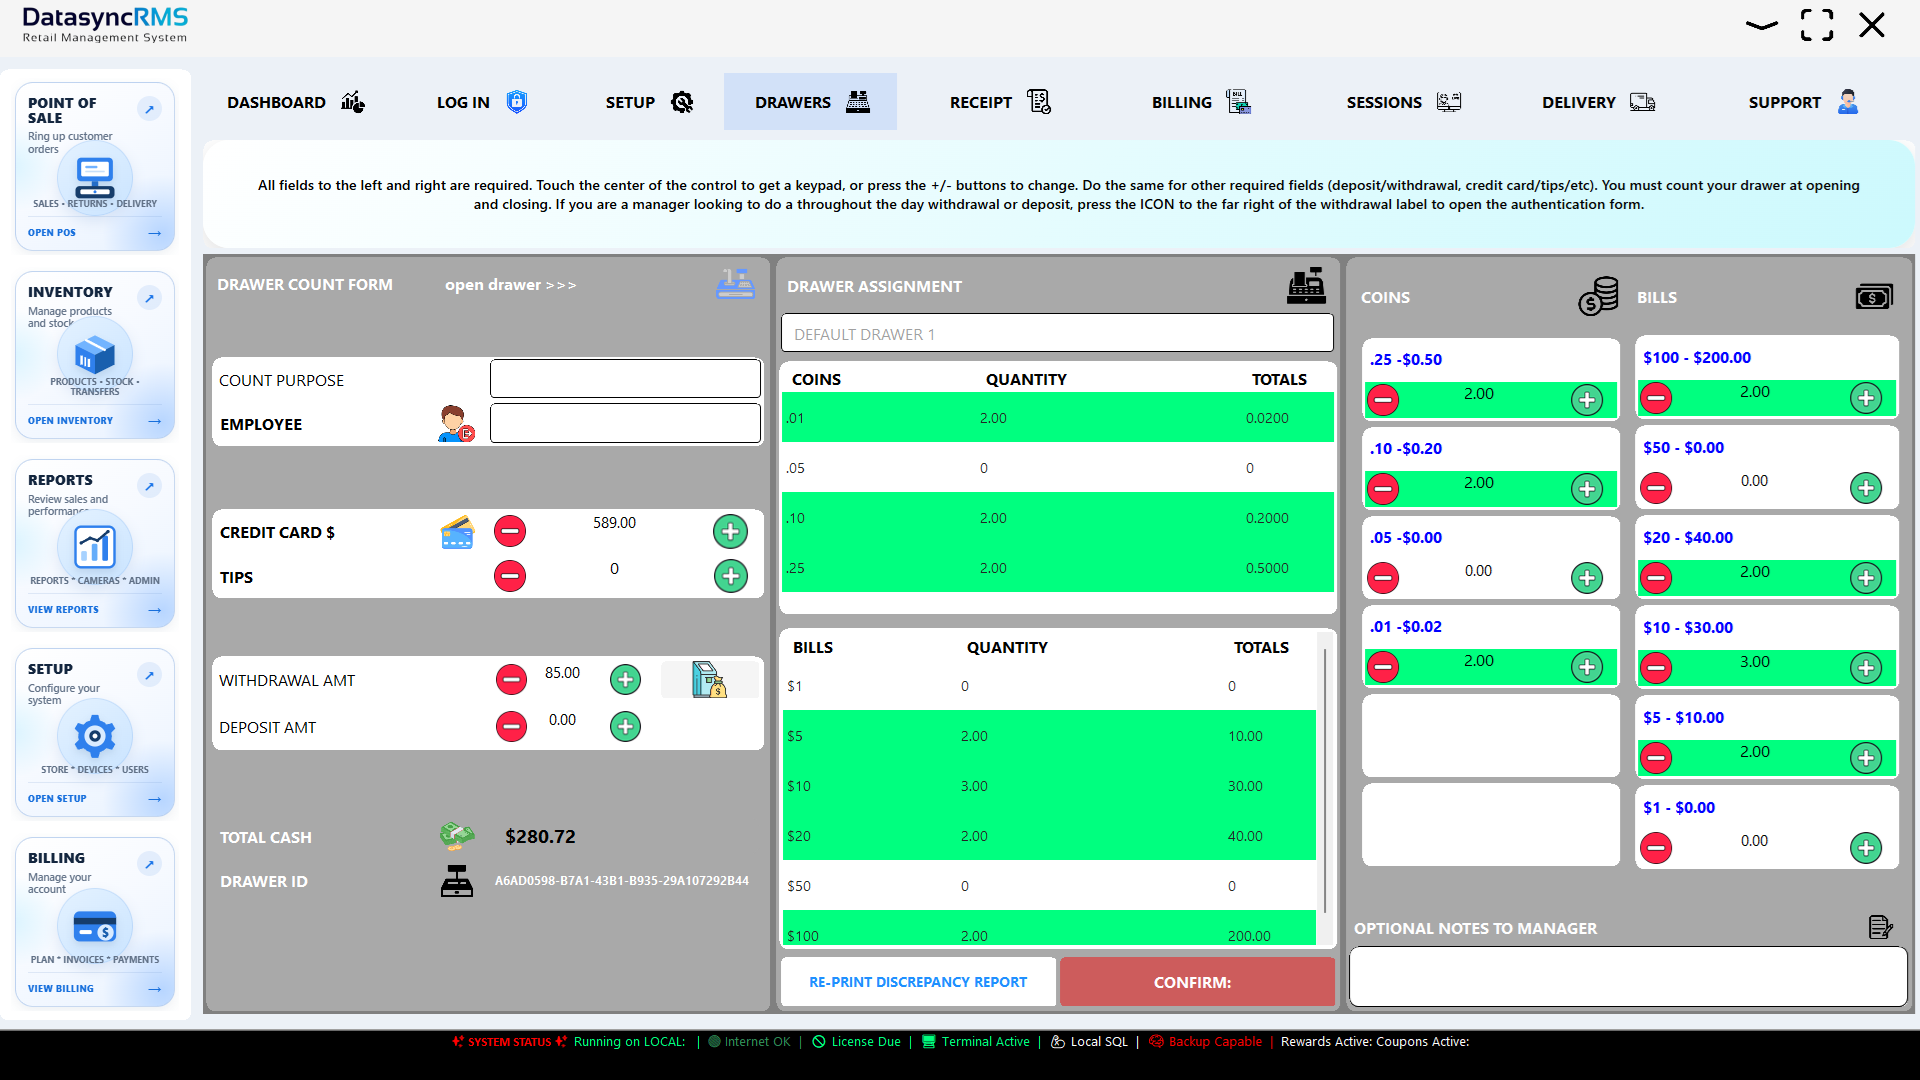The width and height of the screenshot is (1920, 1080).
Task: Open the Reports chart icon in sidebar
Action: pyautogui.click(x=95, y=547)
